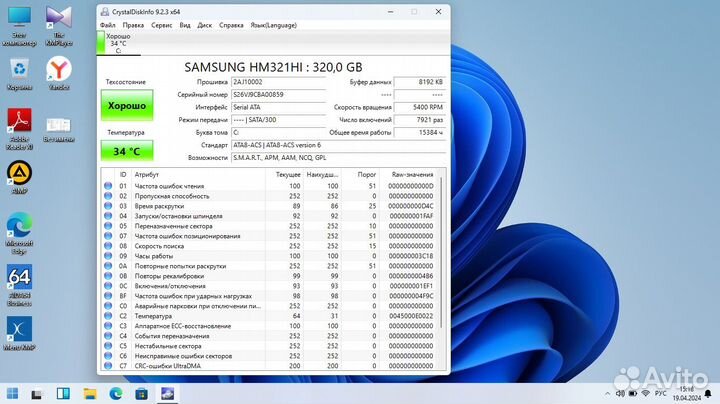Select the Повторные попытки раскрутки row
This screenshot has width=720, height=404.
click(x=269, y=266)
